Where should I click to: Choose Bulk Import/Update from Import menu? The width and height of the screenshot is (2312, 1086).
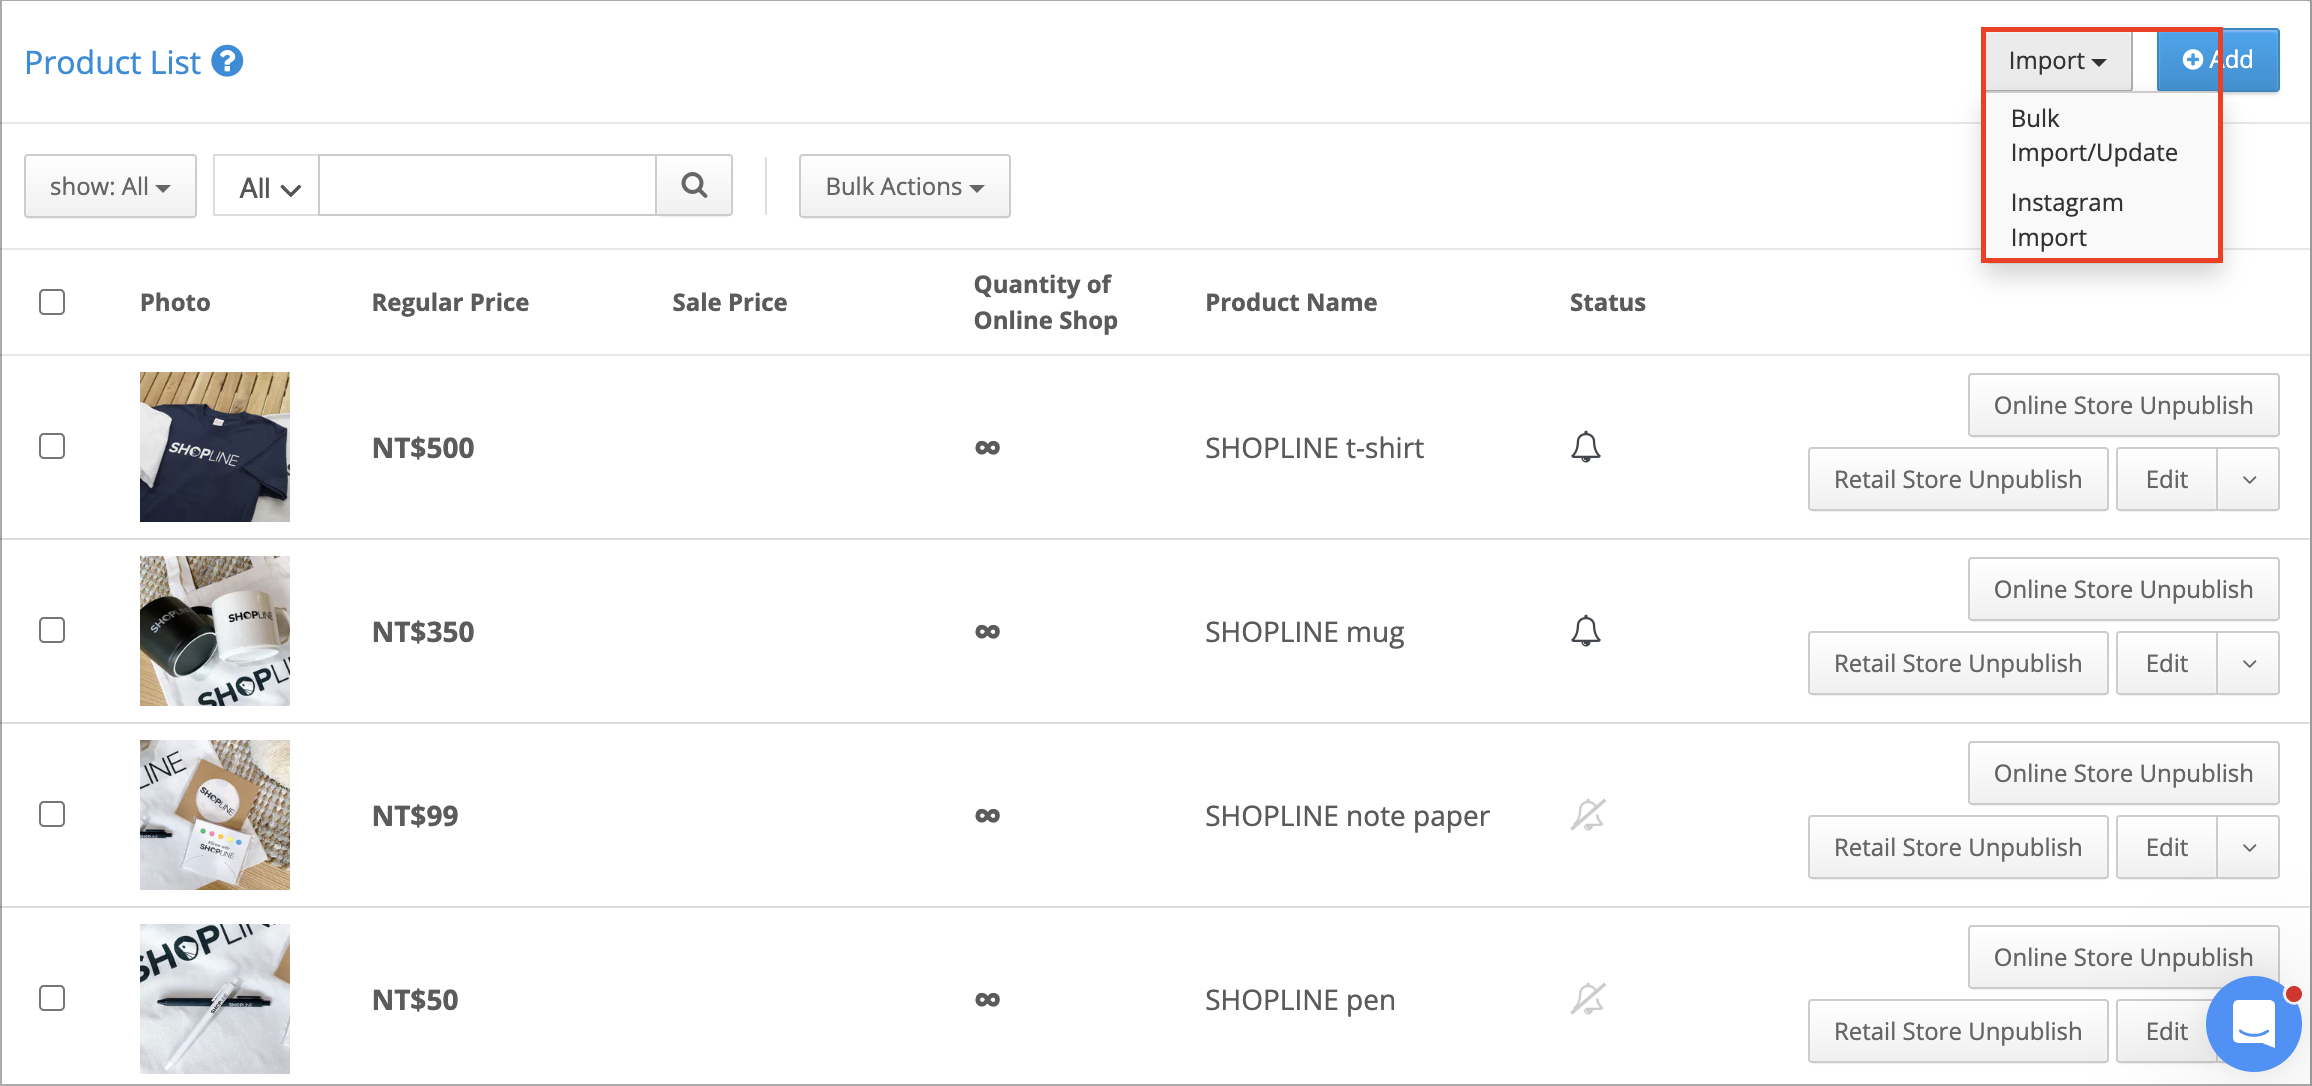(2094, 135)
